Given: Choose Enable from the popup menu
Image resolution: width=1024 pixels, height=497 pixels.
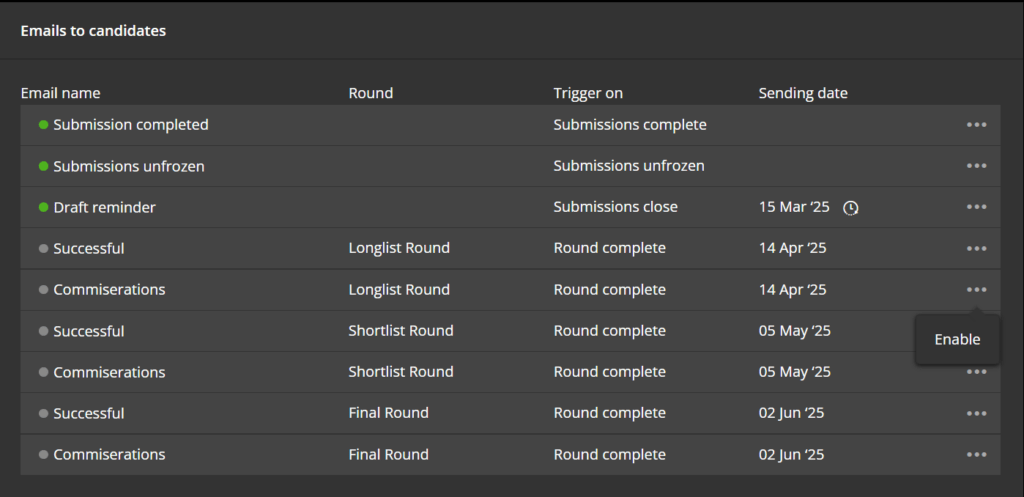Looking at the screenshot, I should 957,340.
